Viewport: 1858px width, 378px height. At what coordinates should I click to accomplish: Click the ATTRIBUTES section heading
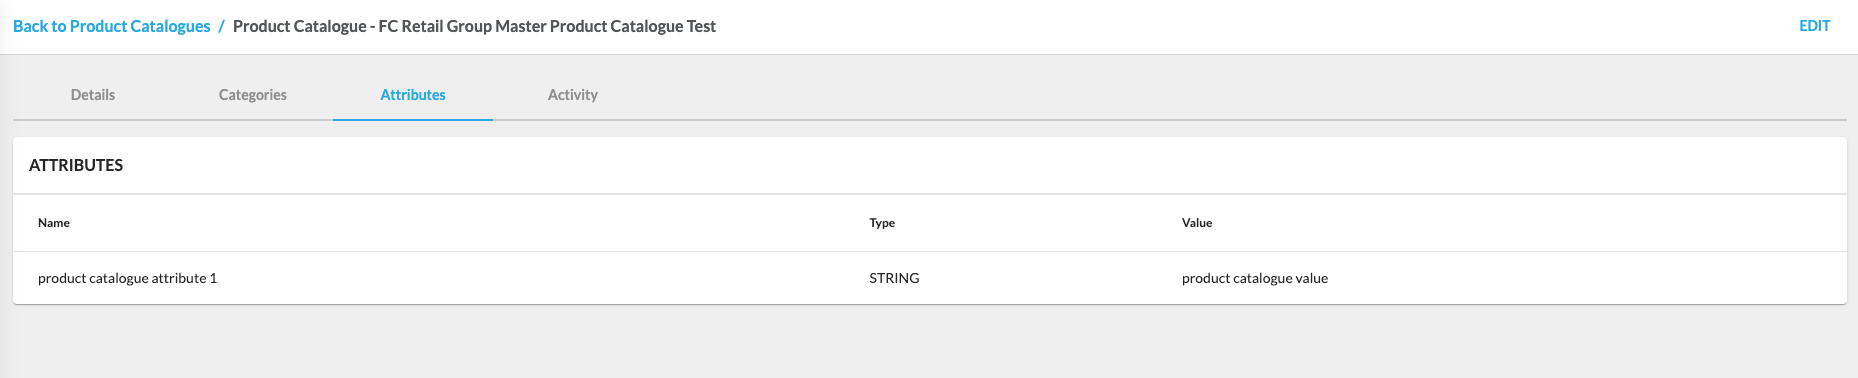[x=76, y=165]
